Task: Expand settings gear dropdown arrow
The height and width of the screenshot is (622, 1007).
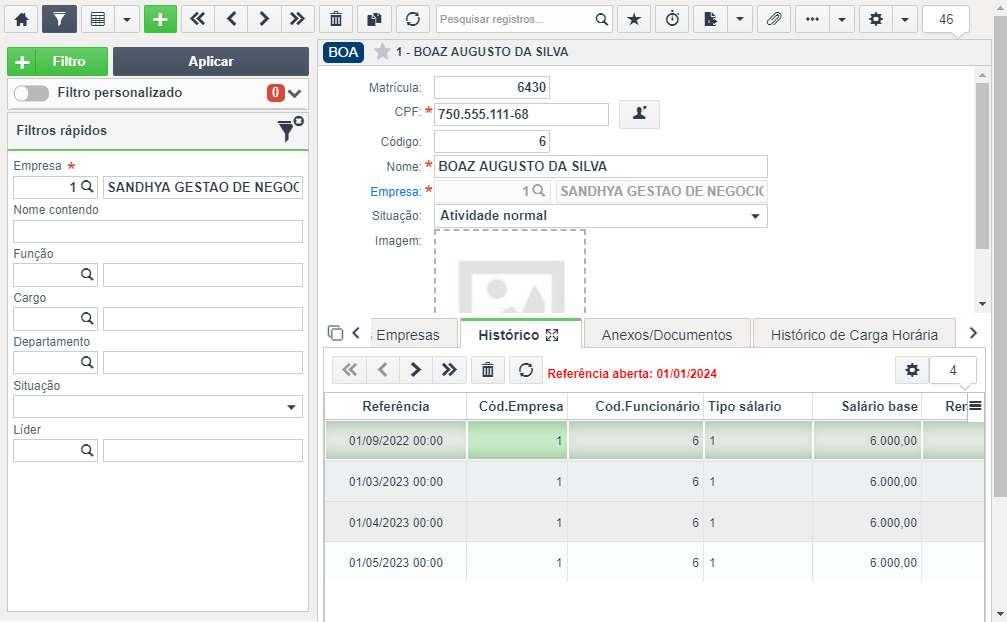Action: coord(905,19)
